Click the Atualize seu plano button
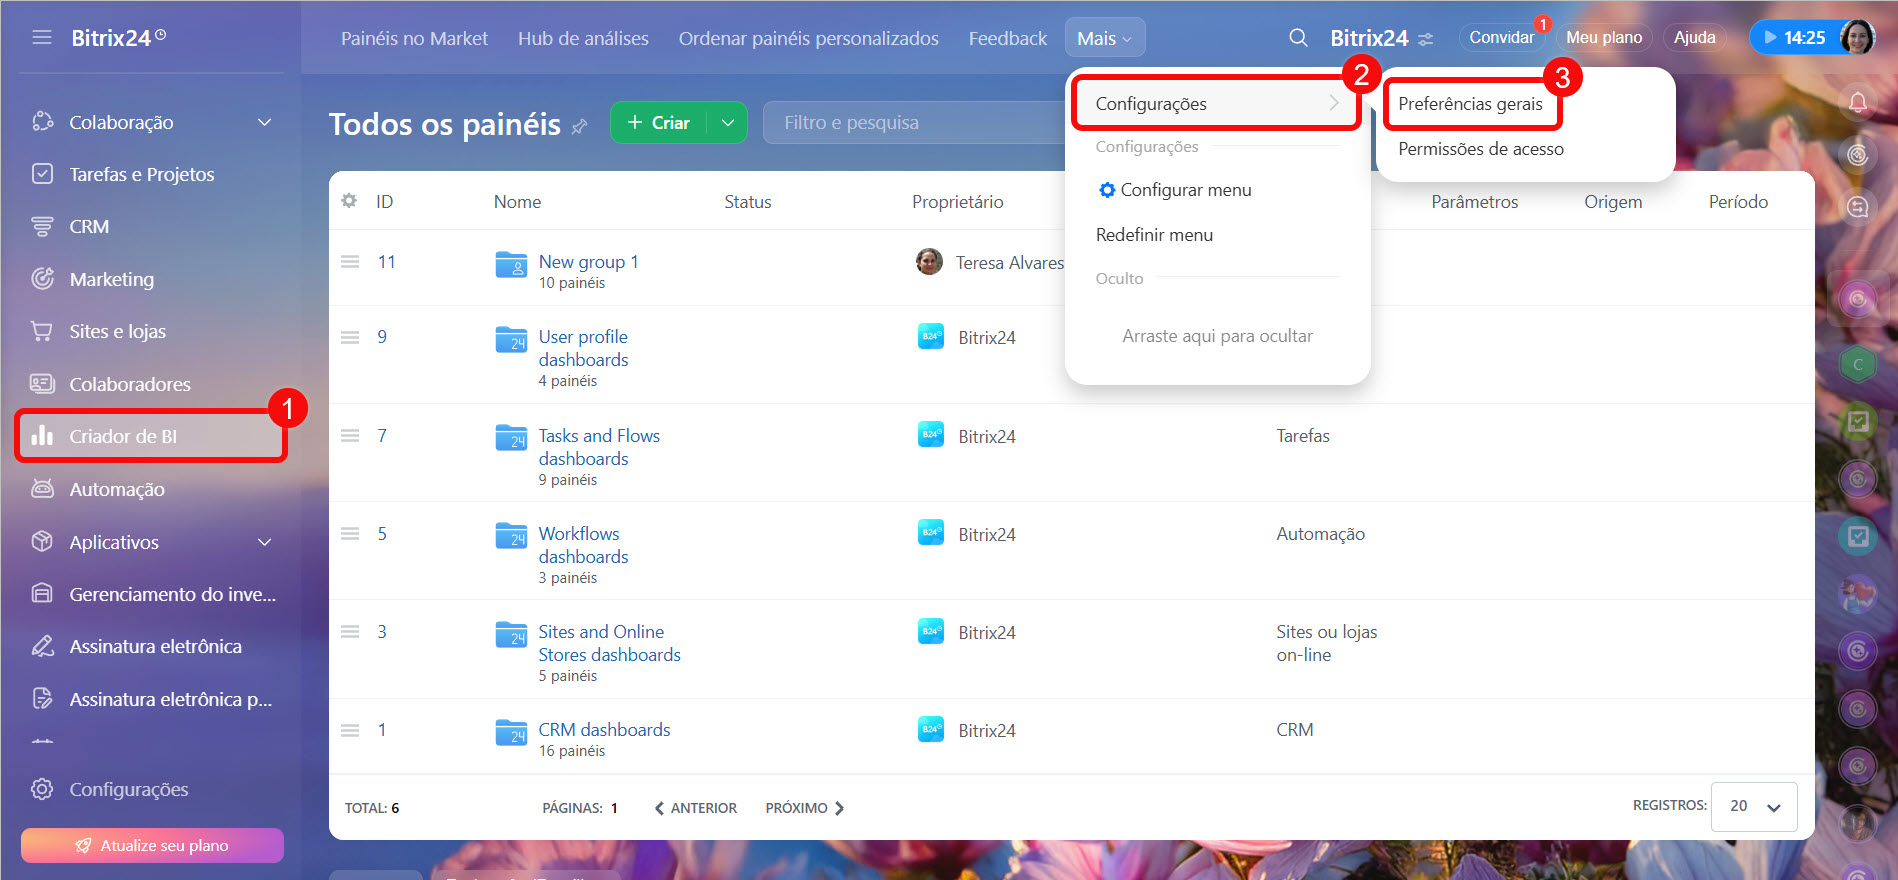The image size is (1898, 880). click(152, 845)
